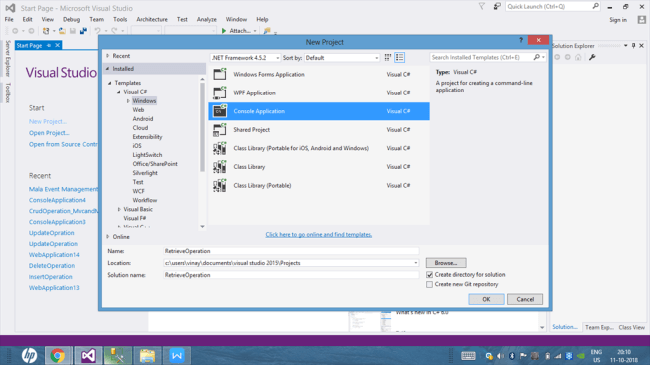Click the Open Project... link on Start Page
This screenshot has height=365, width=650.
tap(49, 133)
